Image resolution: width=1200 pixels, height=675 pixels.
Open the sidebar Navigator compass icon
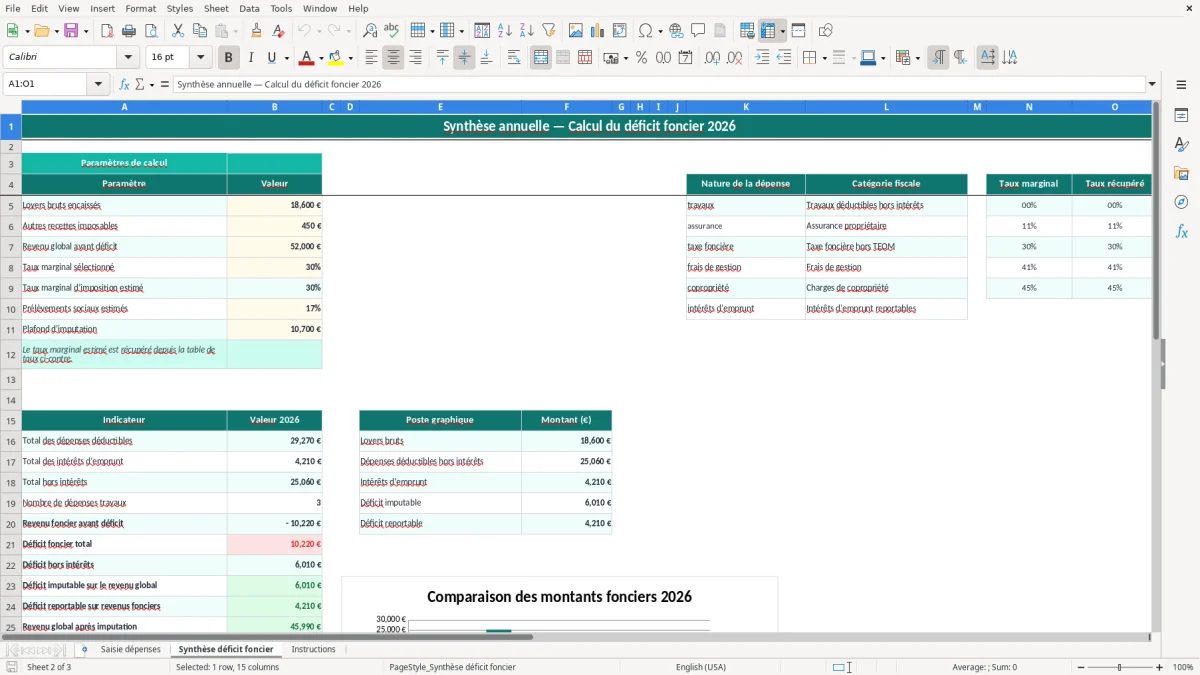pyautogui.click(x=1181, y=203)
